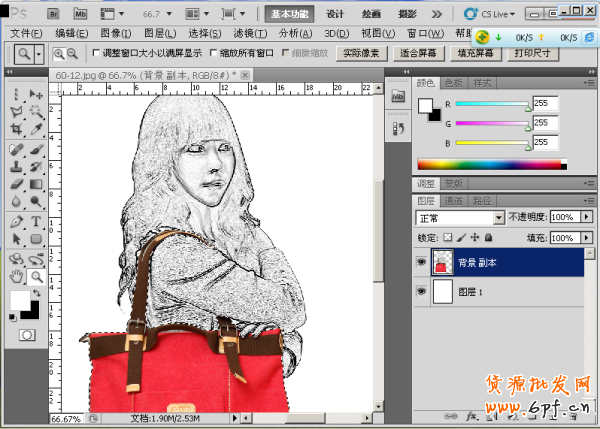This screenshot has height=429, width=600.
Task: Click the 适合屏幕 button
Action: [420, 53]
